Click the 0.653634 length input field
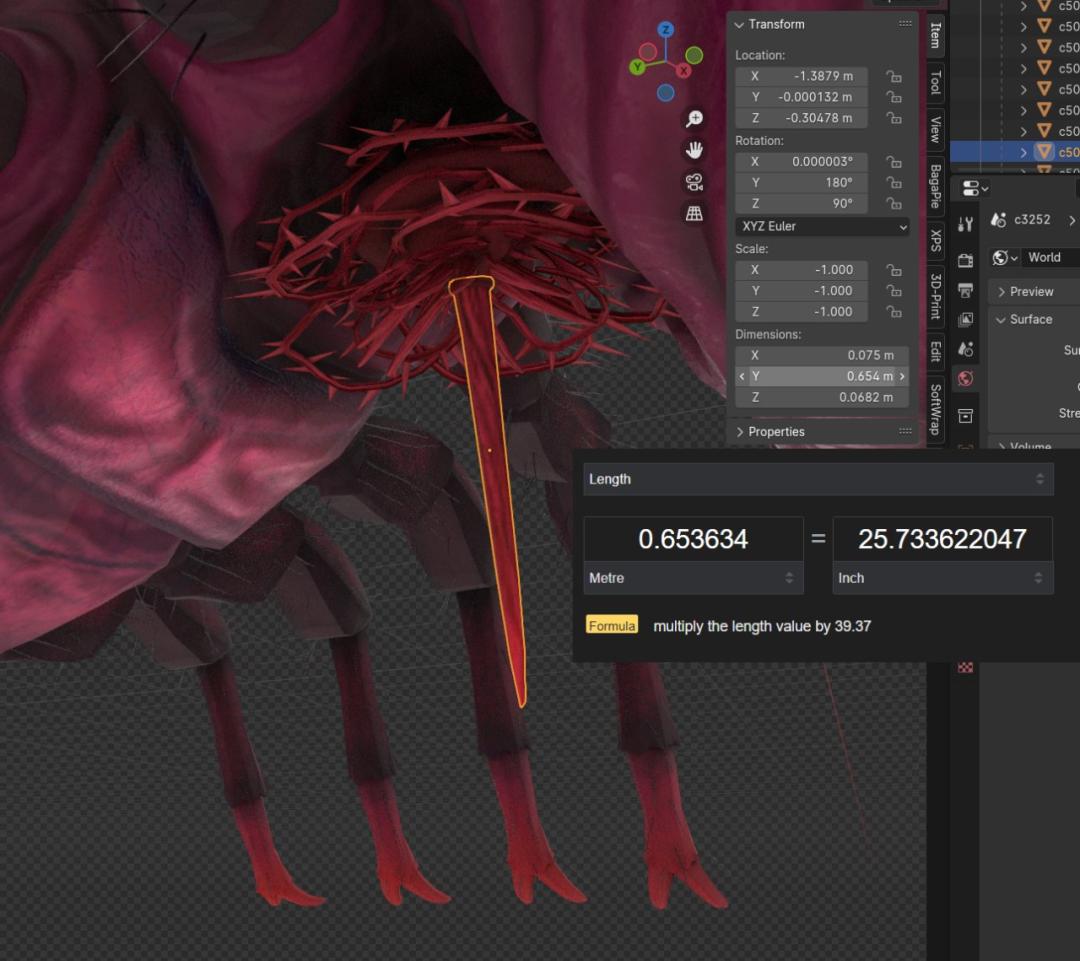The image size is (1080, 961). point(693,539)
